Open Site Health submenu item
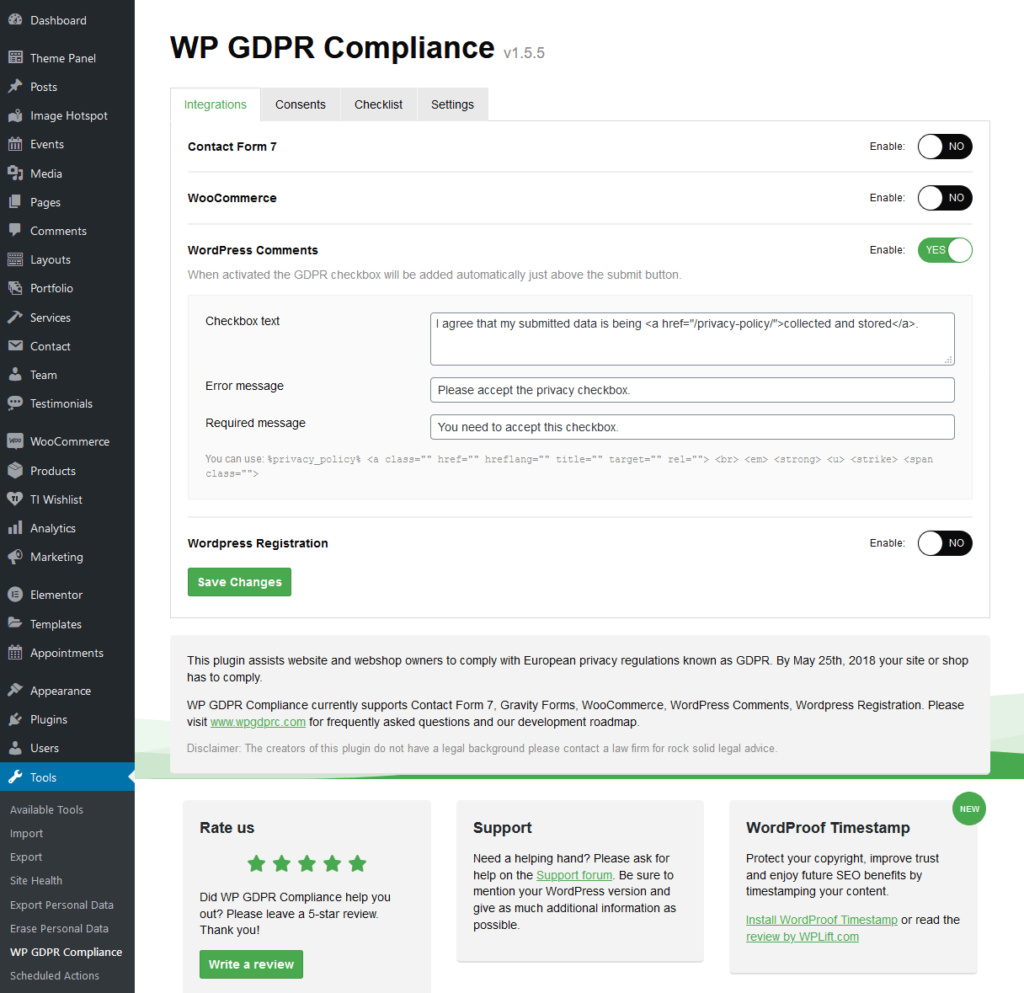The width and height of the screenshot is (1024, 993). [36, 881]
